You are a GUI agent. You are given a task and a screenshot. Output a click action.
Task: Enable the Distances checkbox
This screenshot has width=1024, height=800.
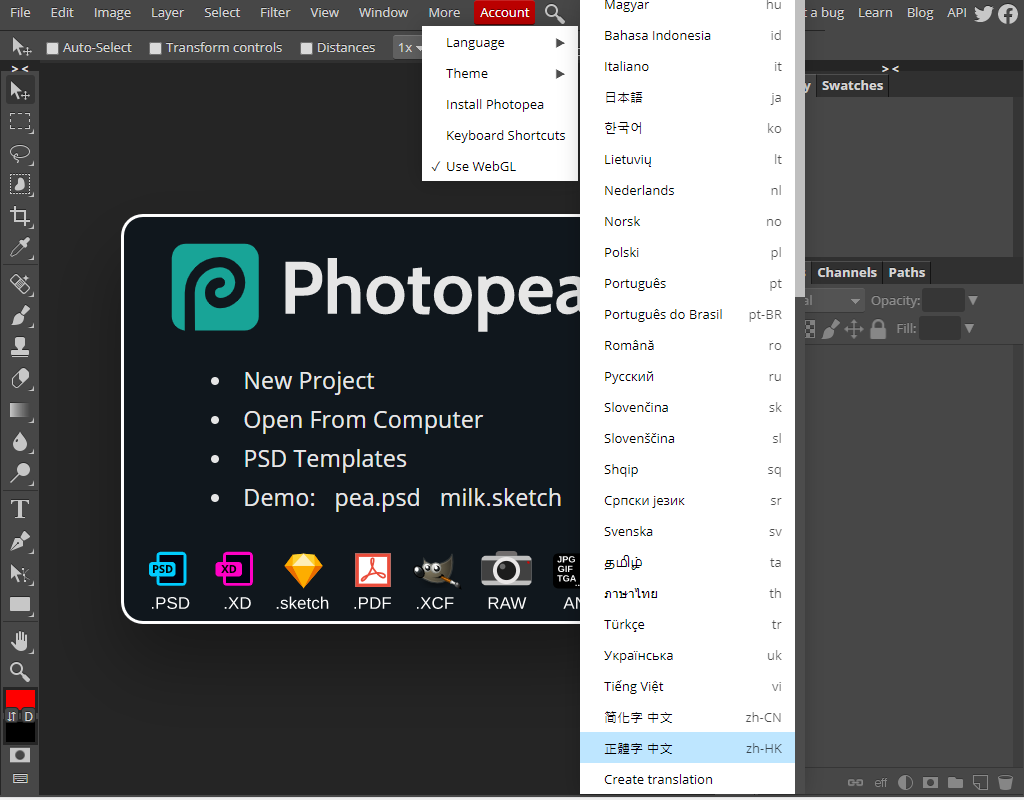click(x=307, y=48)
